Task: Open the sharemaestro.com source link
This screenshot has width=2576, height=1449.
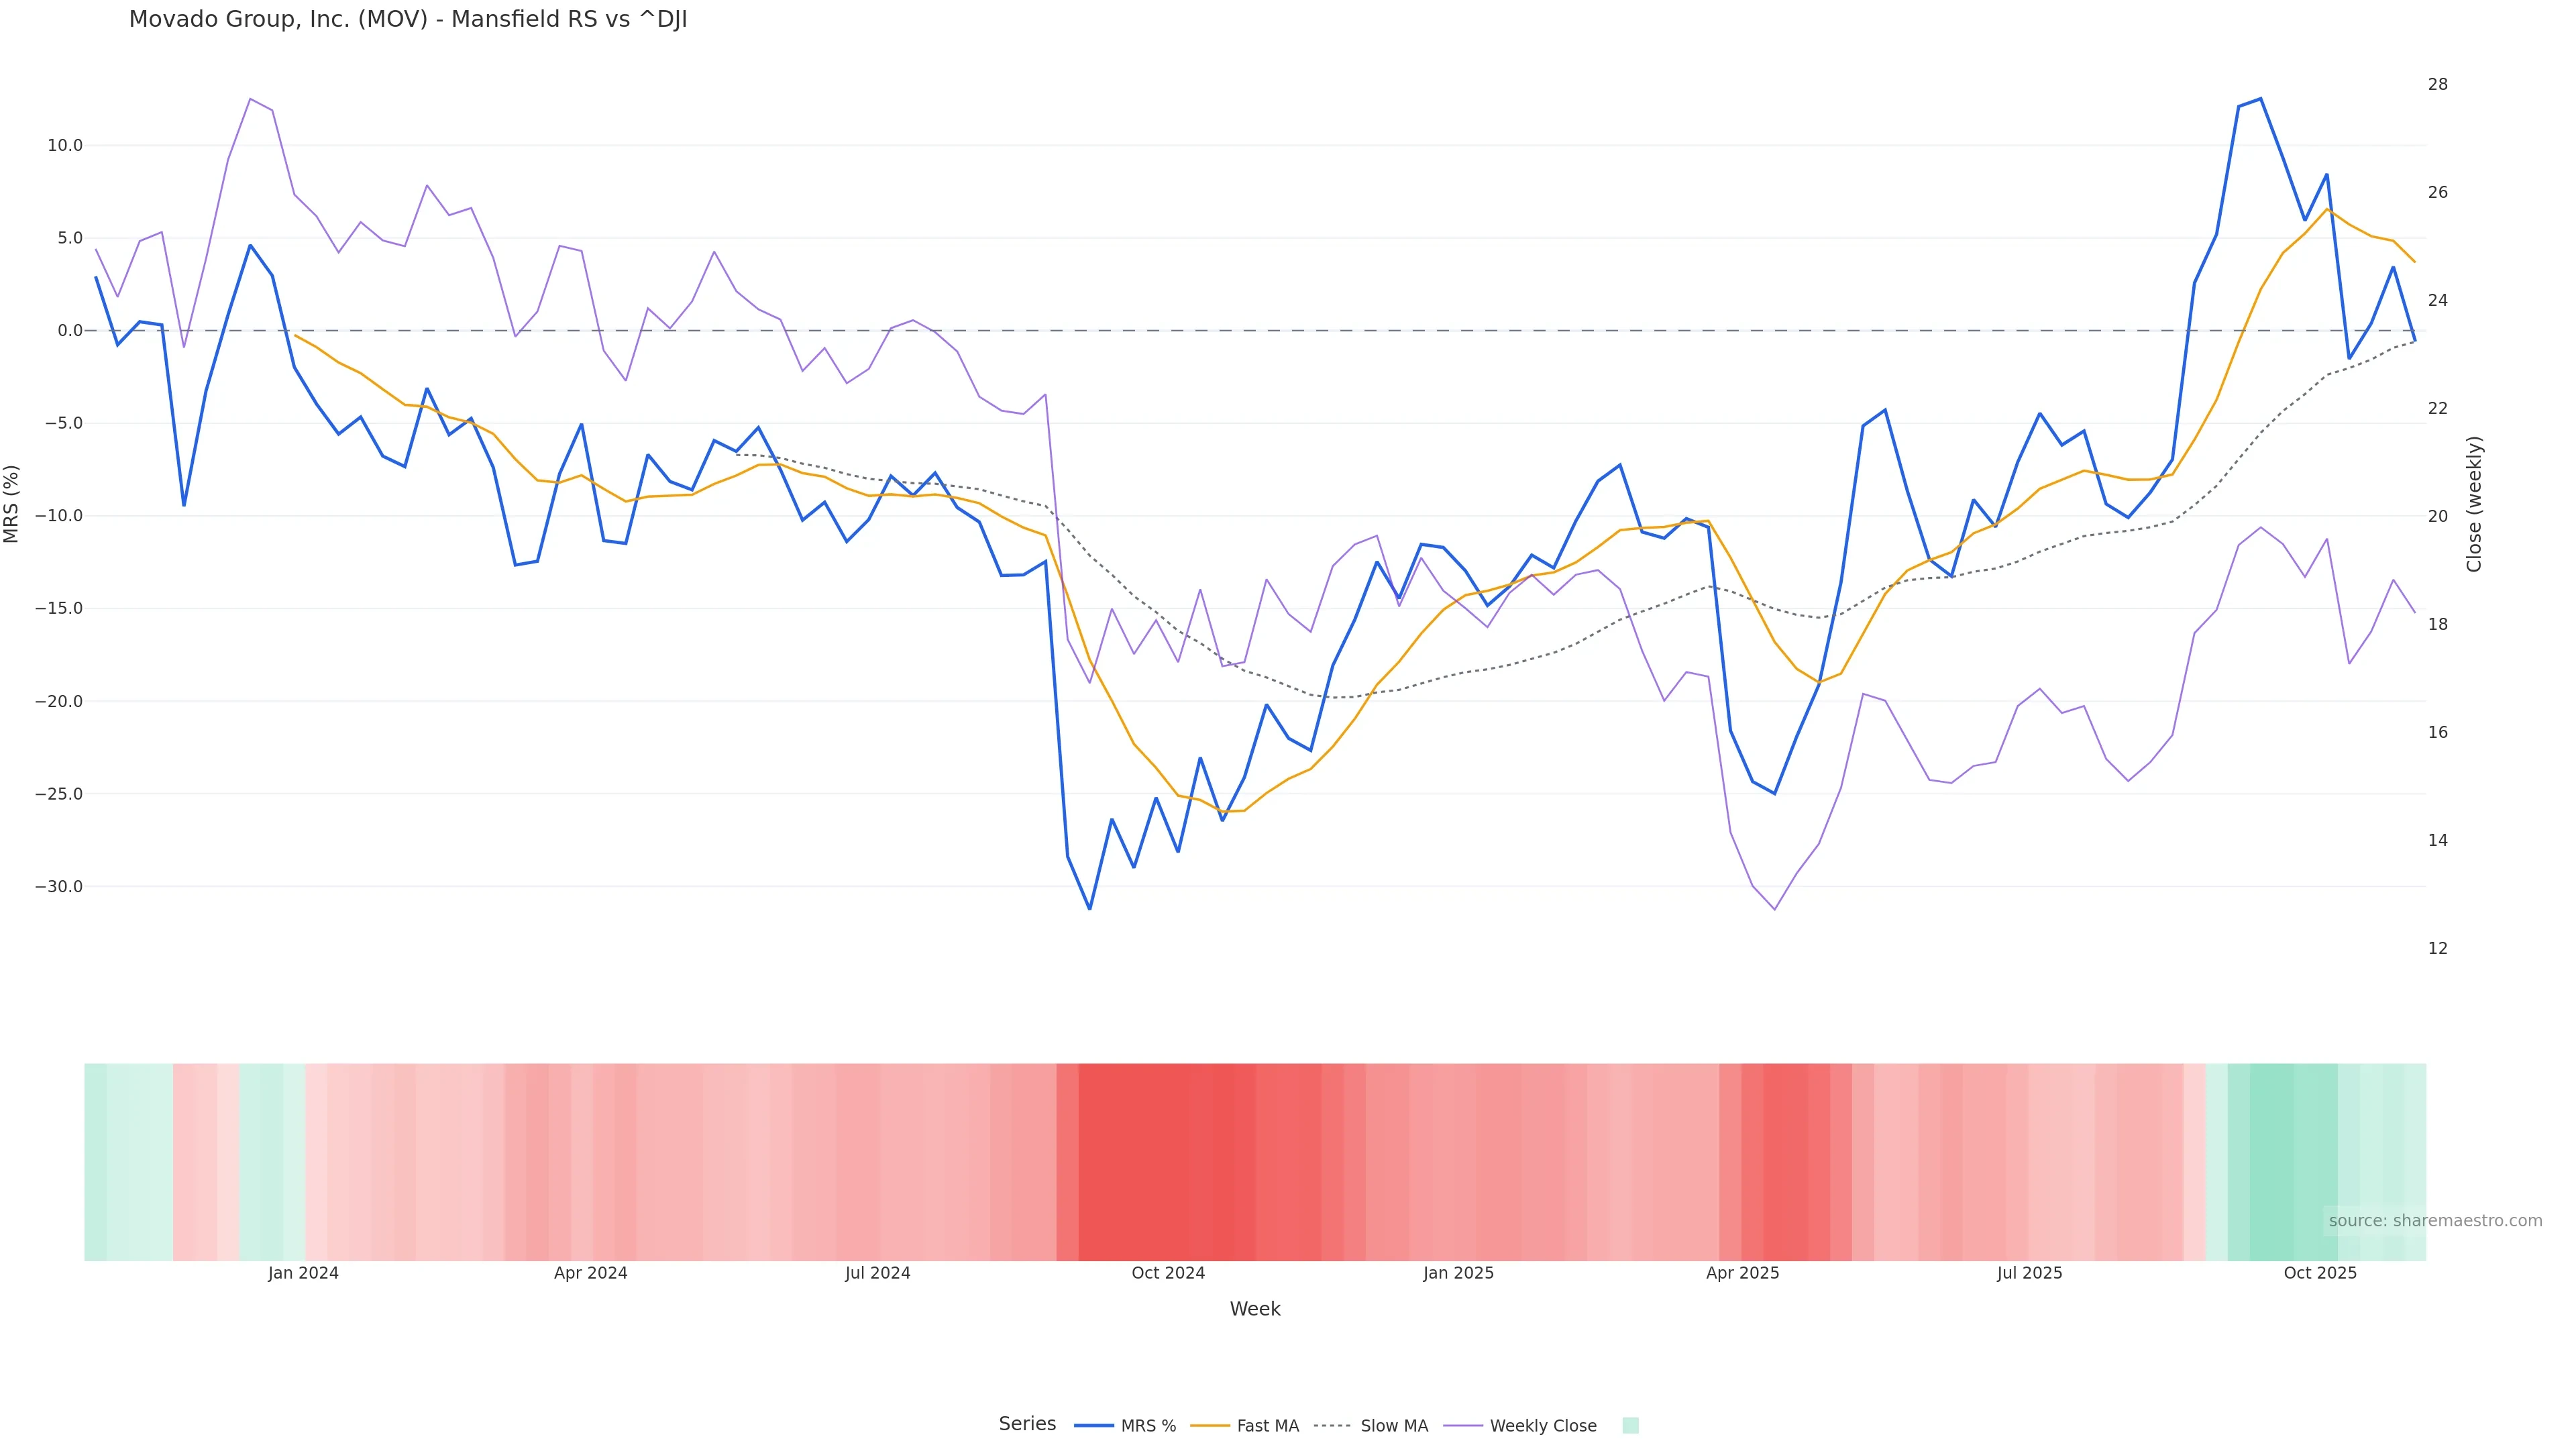Action: [x=2434, y=1221]
